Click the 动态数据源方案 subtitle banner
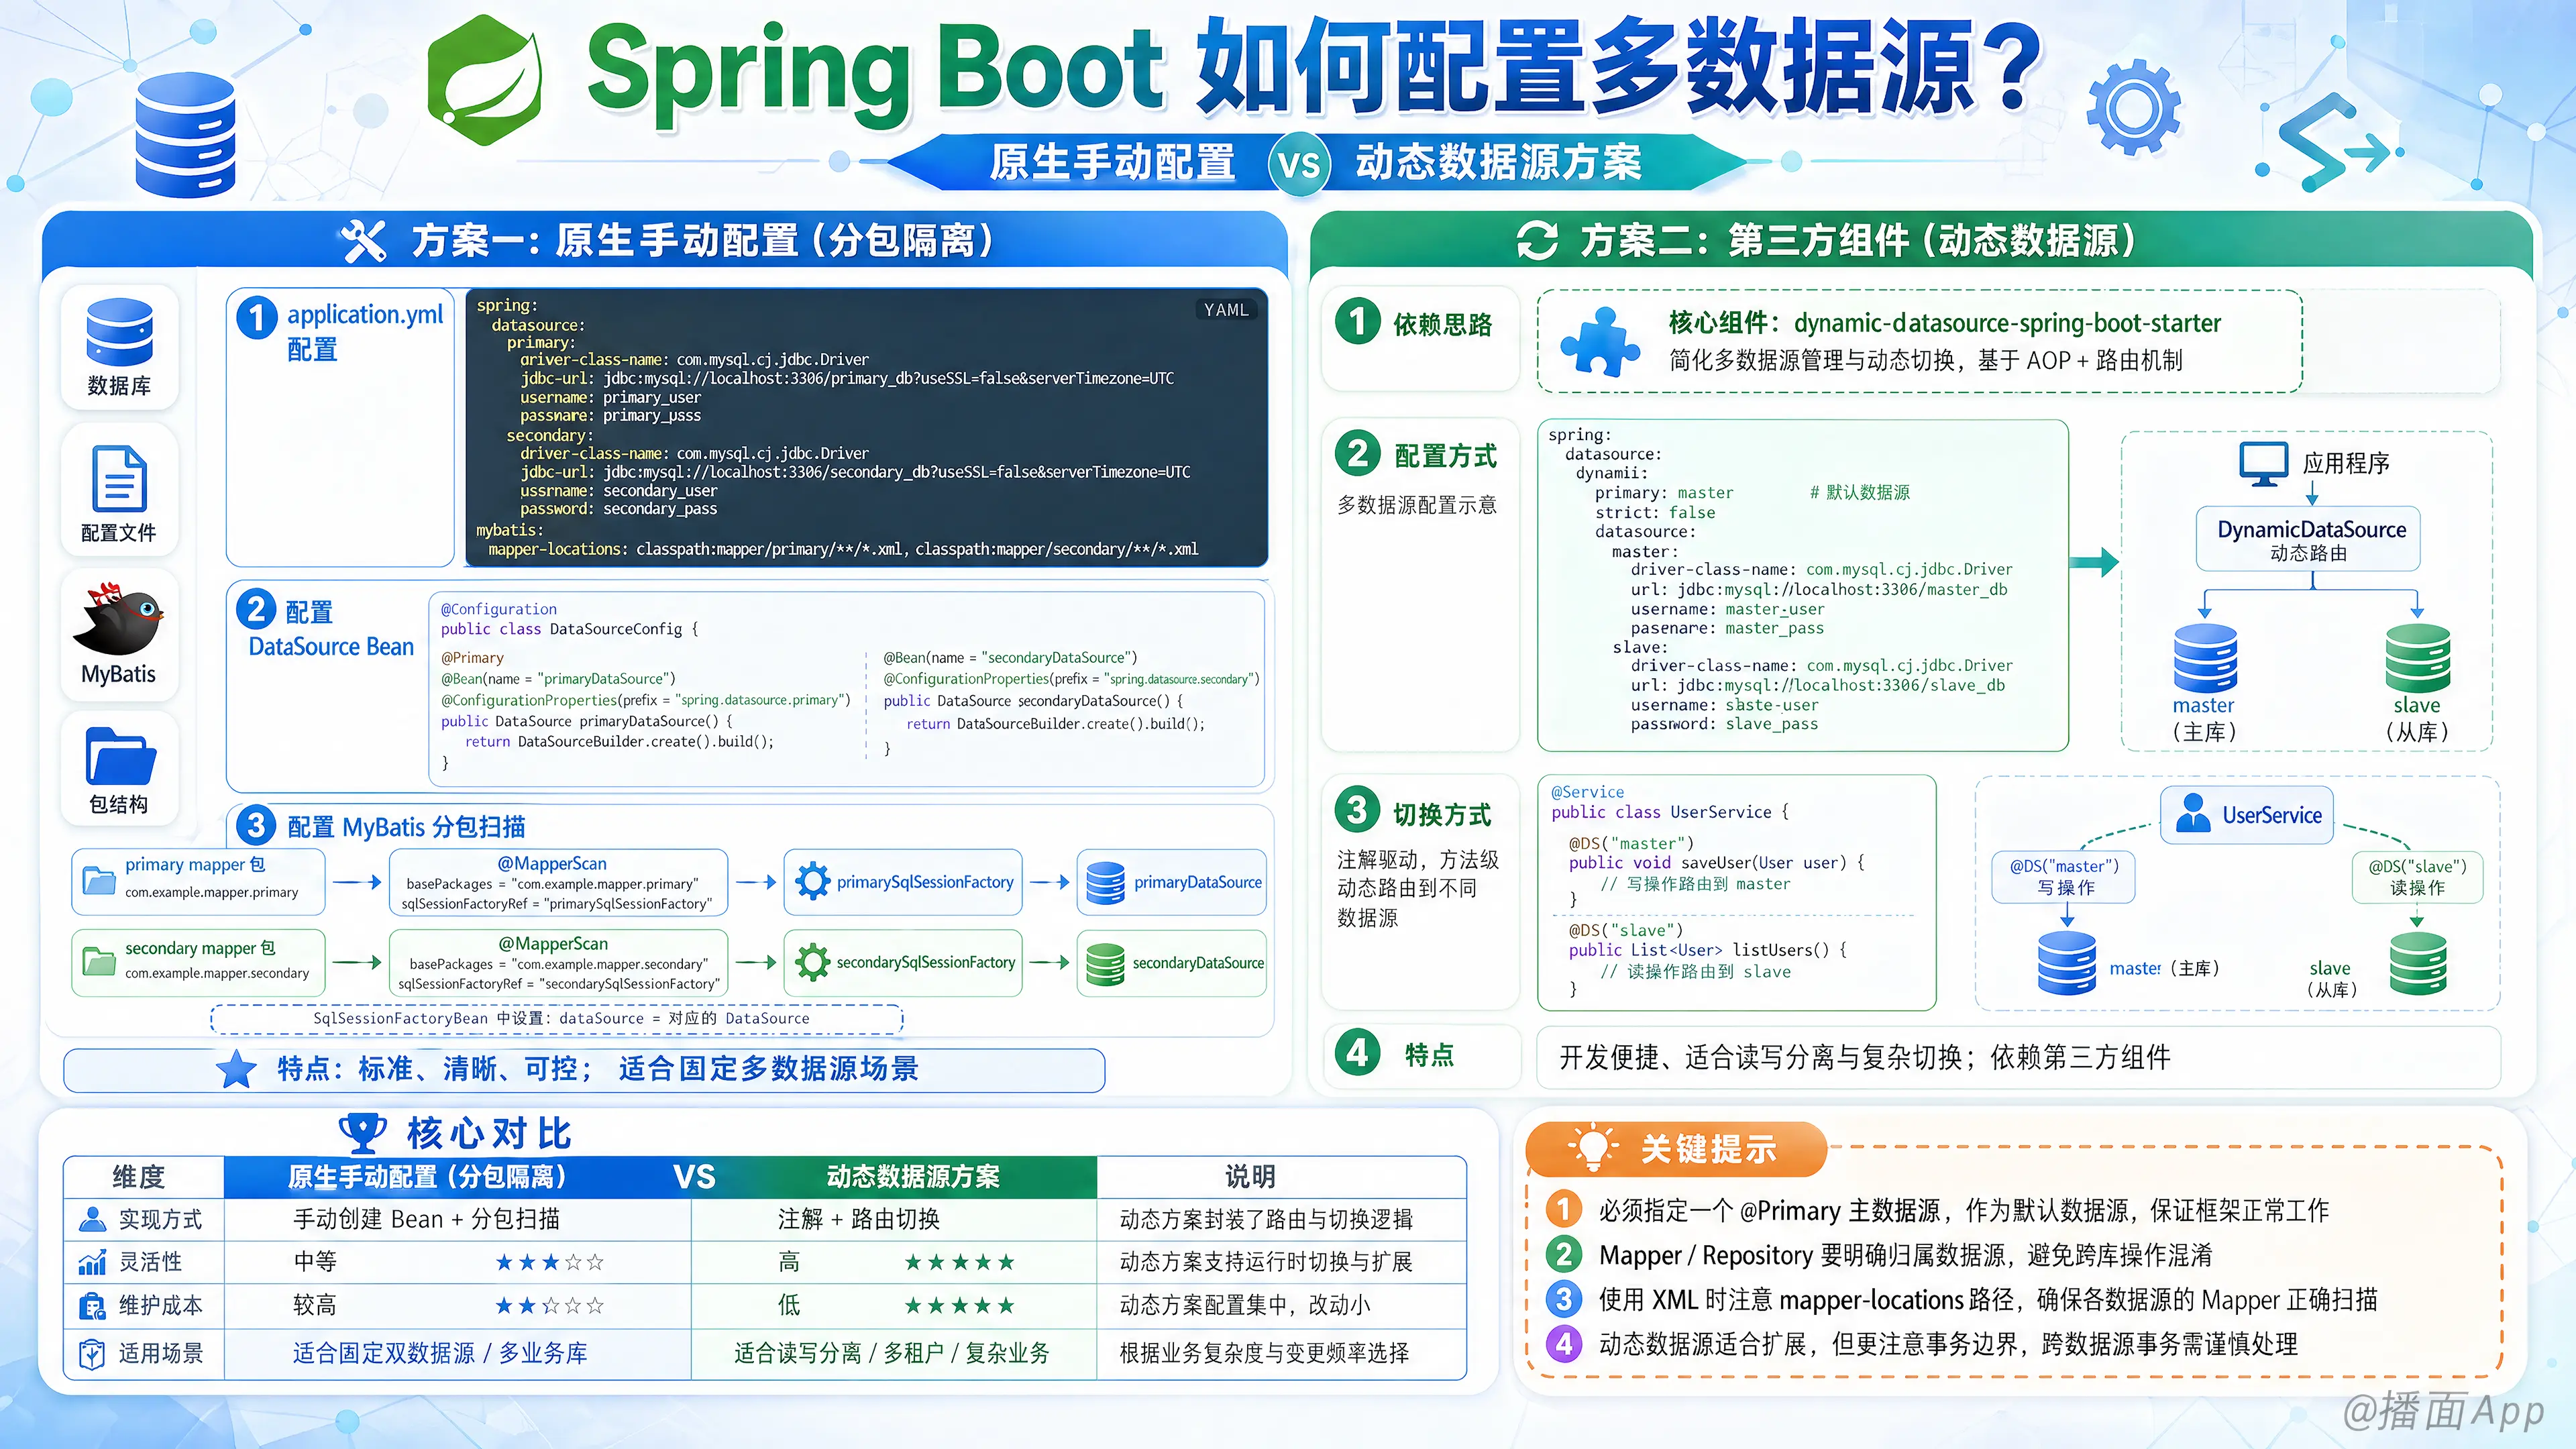Image resolution: width=2576 pixels, height=1449 pixels. point(1499,163)
